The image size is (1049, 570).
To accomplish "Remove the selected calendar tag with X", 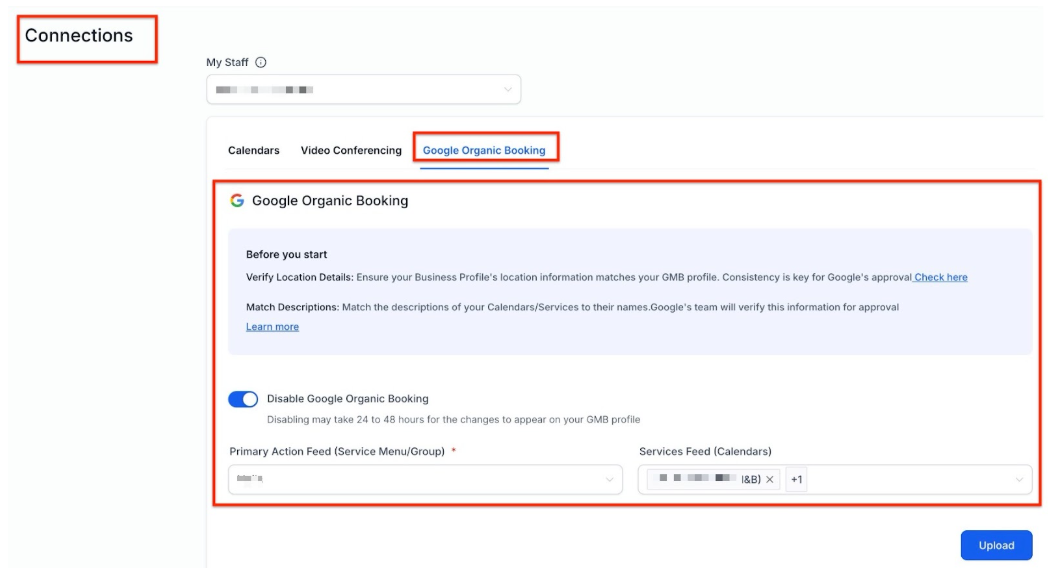I will point(770,480).
